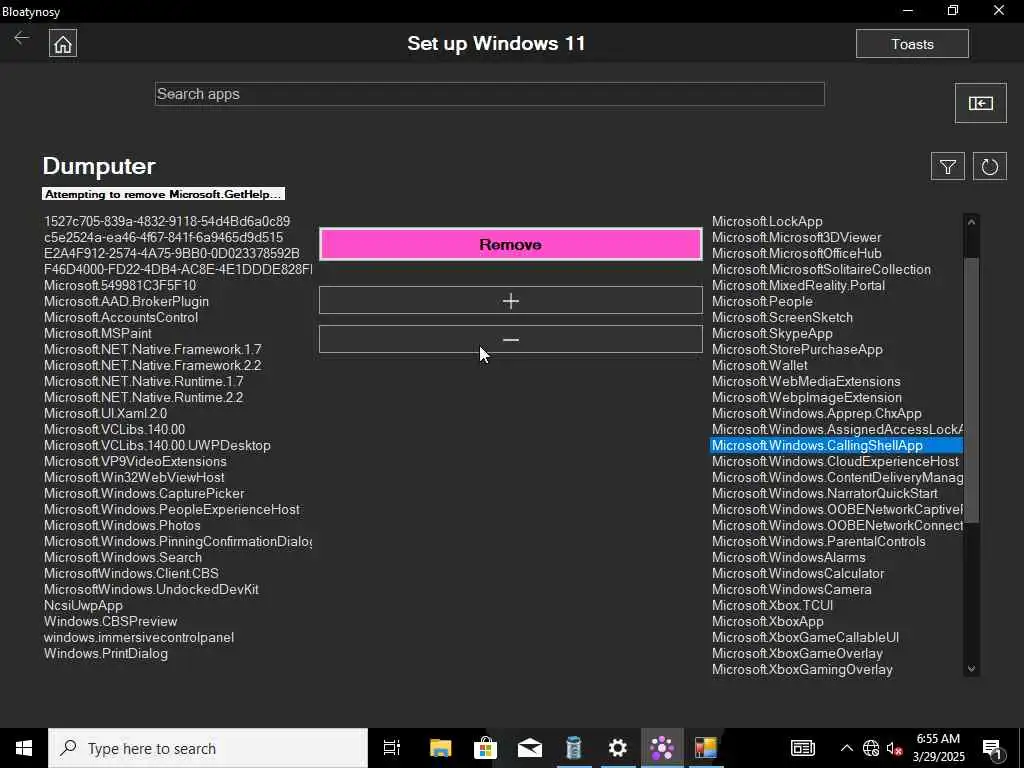Image resolution: width=1024 pixels, height=768 pixels.
Task: Open the colorful squares taskbar app
Action: 706,748
